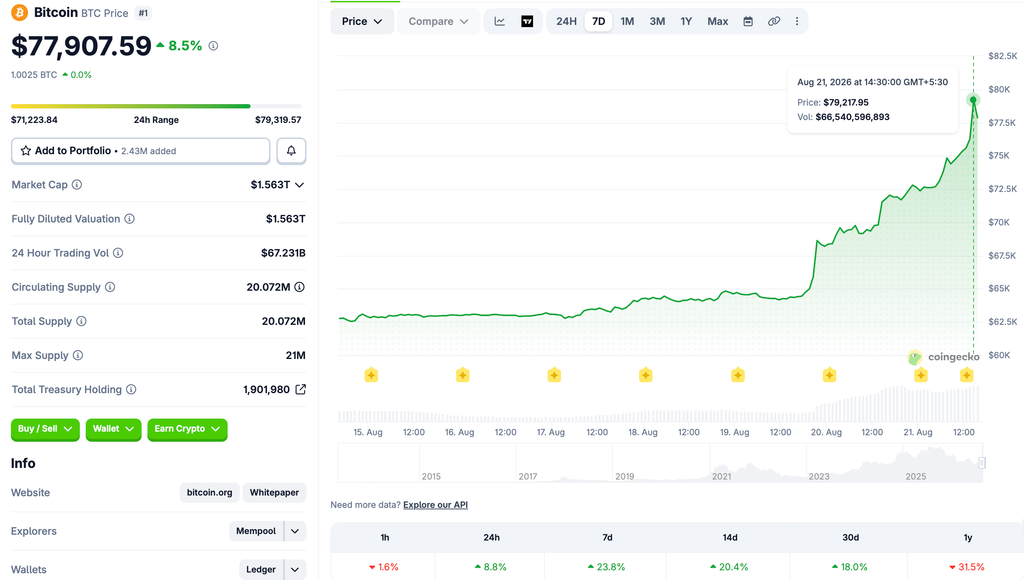Click Add to Portfolio button
This screenshot has height=580, width=1024.
[x=140, y=151]
